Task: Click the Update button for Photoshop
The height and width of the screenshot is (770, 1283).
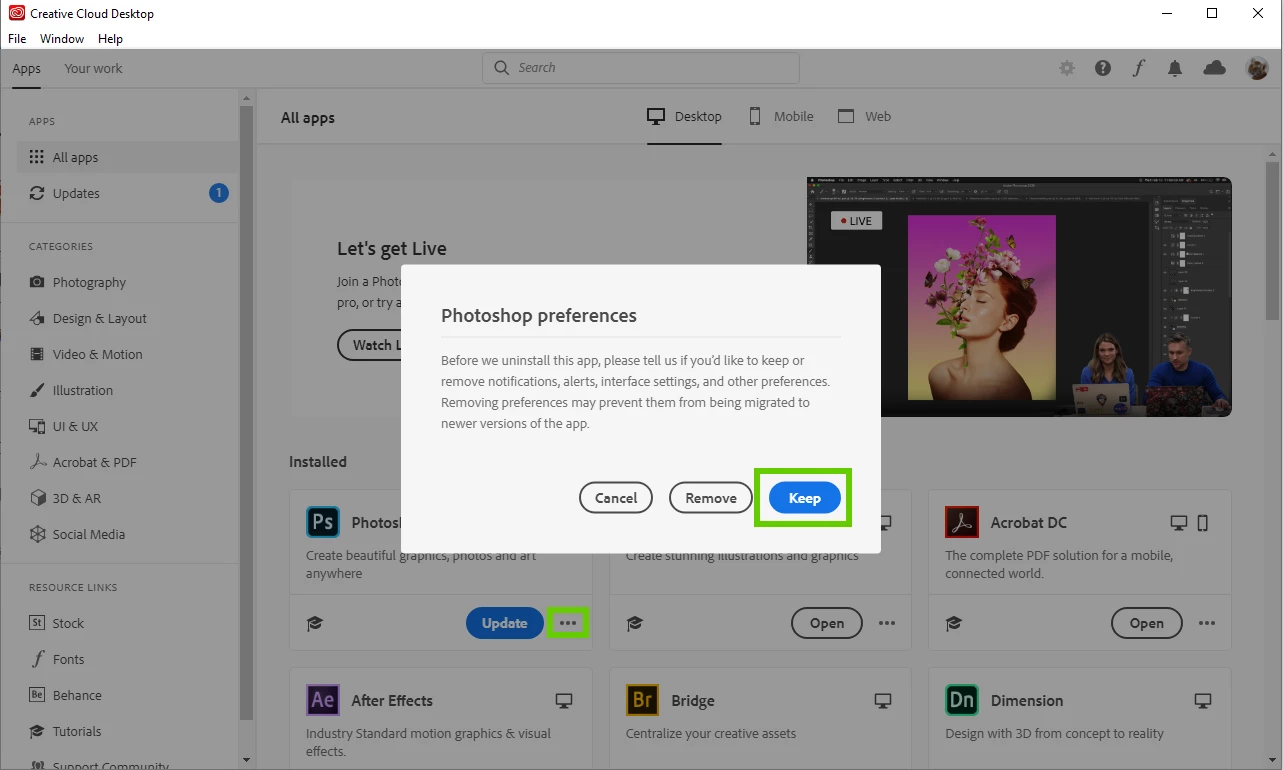Action: click(505, 623)
